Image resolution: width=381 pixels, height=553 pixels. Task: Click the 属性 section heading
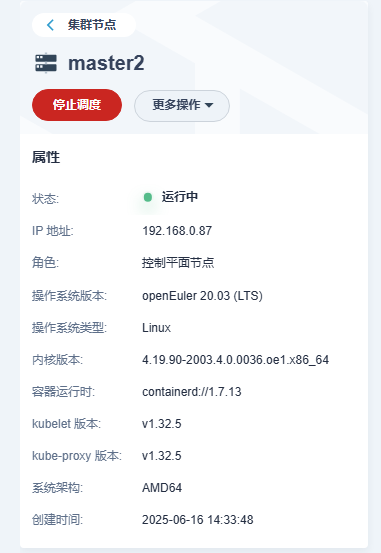point(46,157)
